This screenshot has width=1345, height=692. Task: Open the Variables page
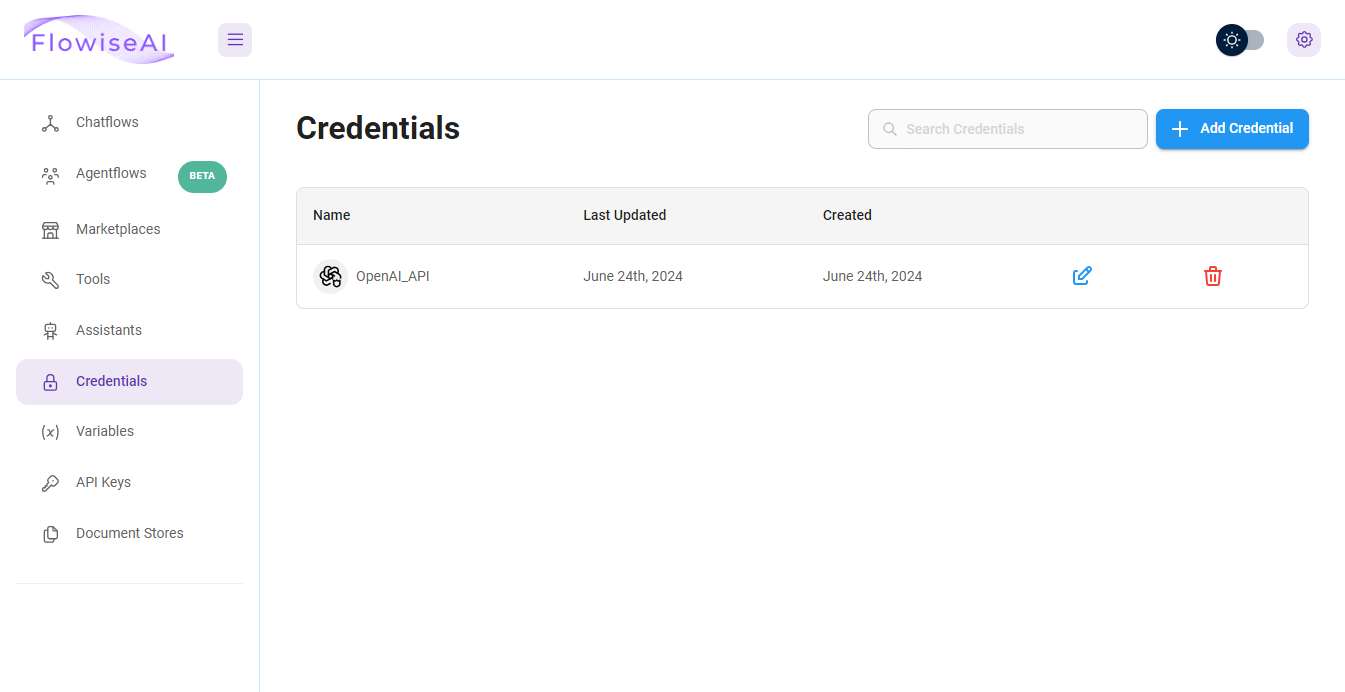pyautogui.click(x=129, y=432)
